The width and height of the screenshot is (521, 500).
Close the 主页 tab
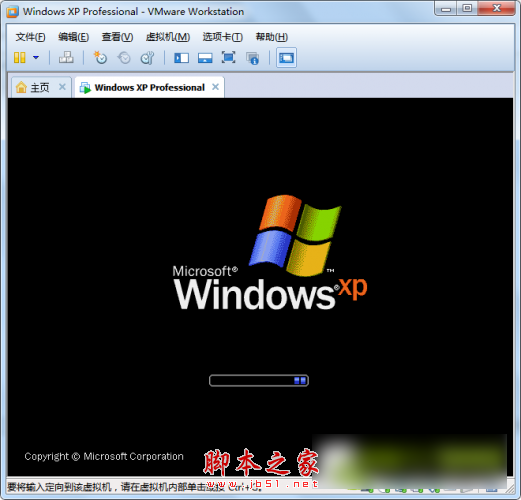click(62, 87)
